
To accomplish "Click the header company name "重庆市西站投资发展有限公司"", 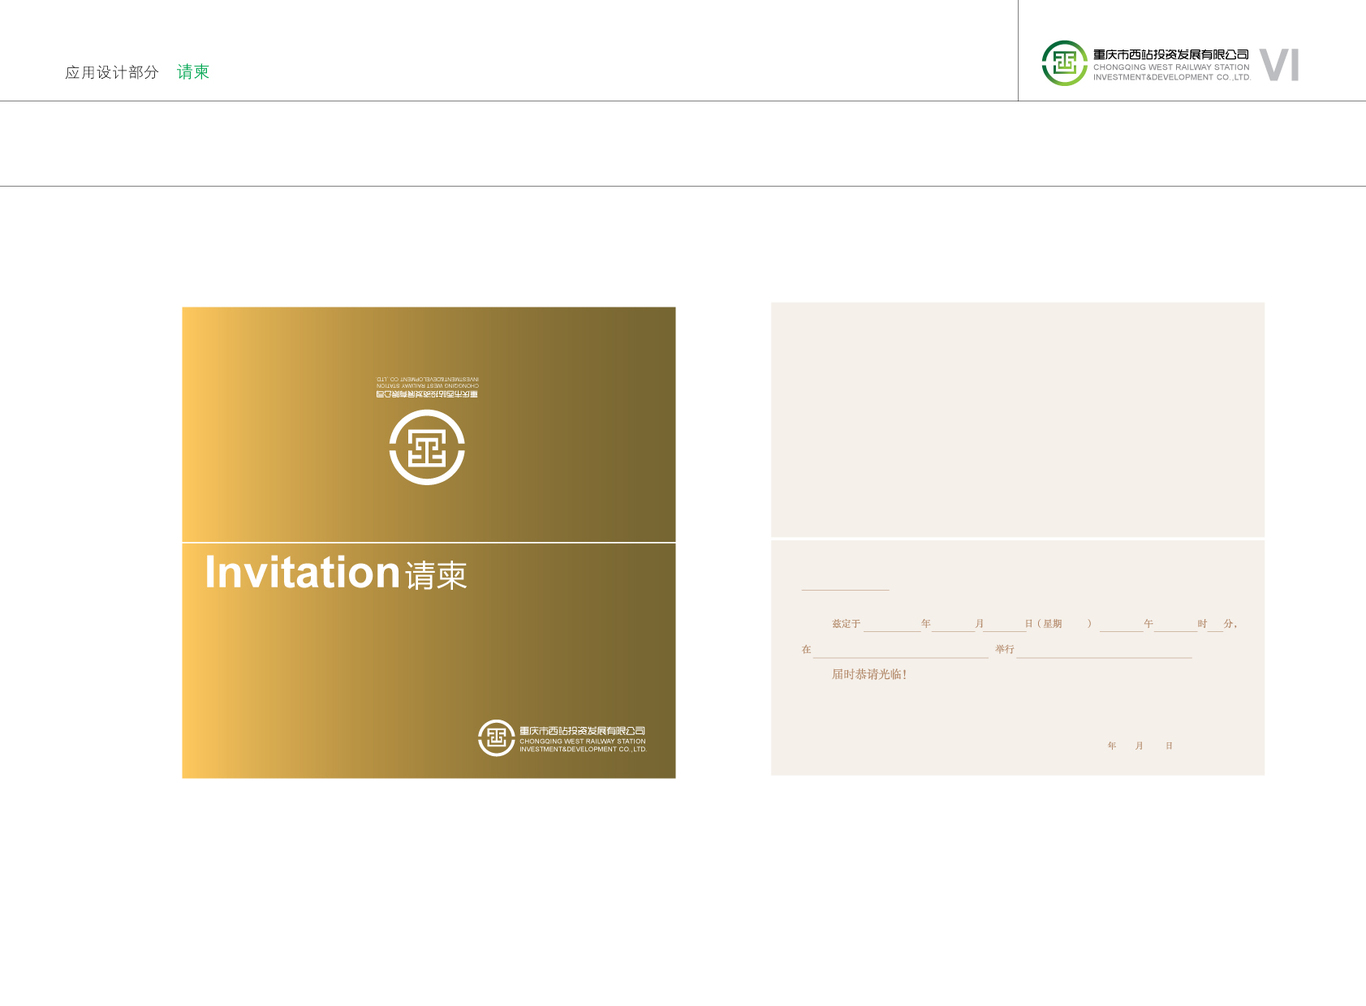I will (1171, 55).
